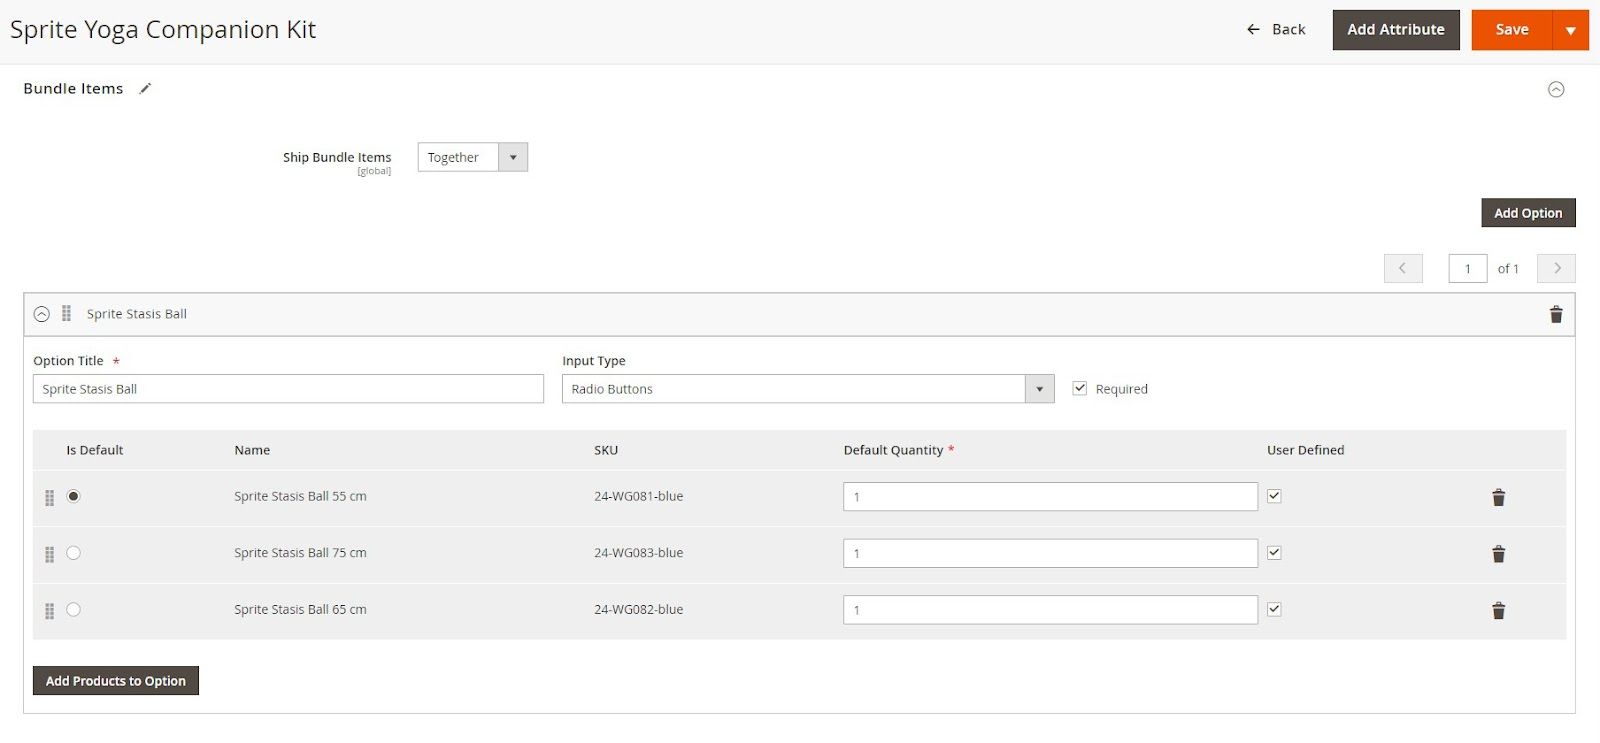Image resolution: width=1600 pixels, height=743 pixels.
Task: Focus the Option Title input field
Action: point(288,389)
